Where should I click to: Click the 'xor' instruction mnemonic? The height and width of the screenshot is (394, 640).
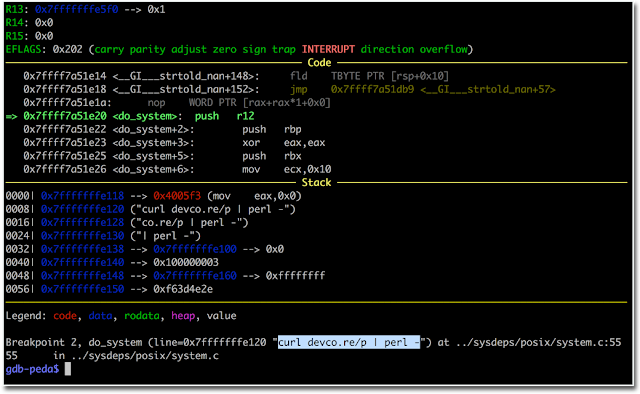tap(251, 143)
